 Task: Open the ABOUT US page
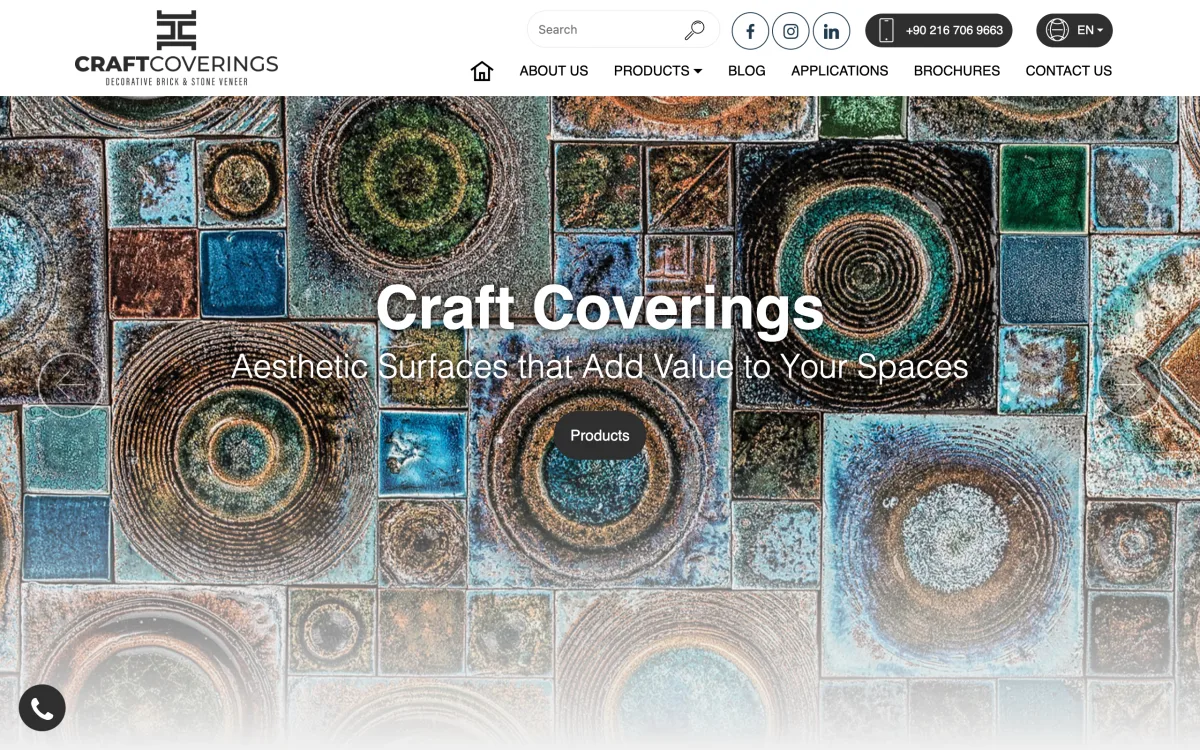554,71
